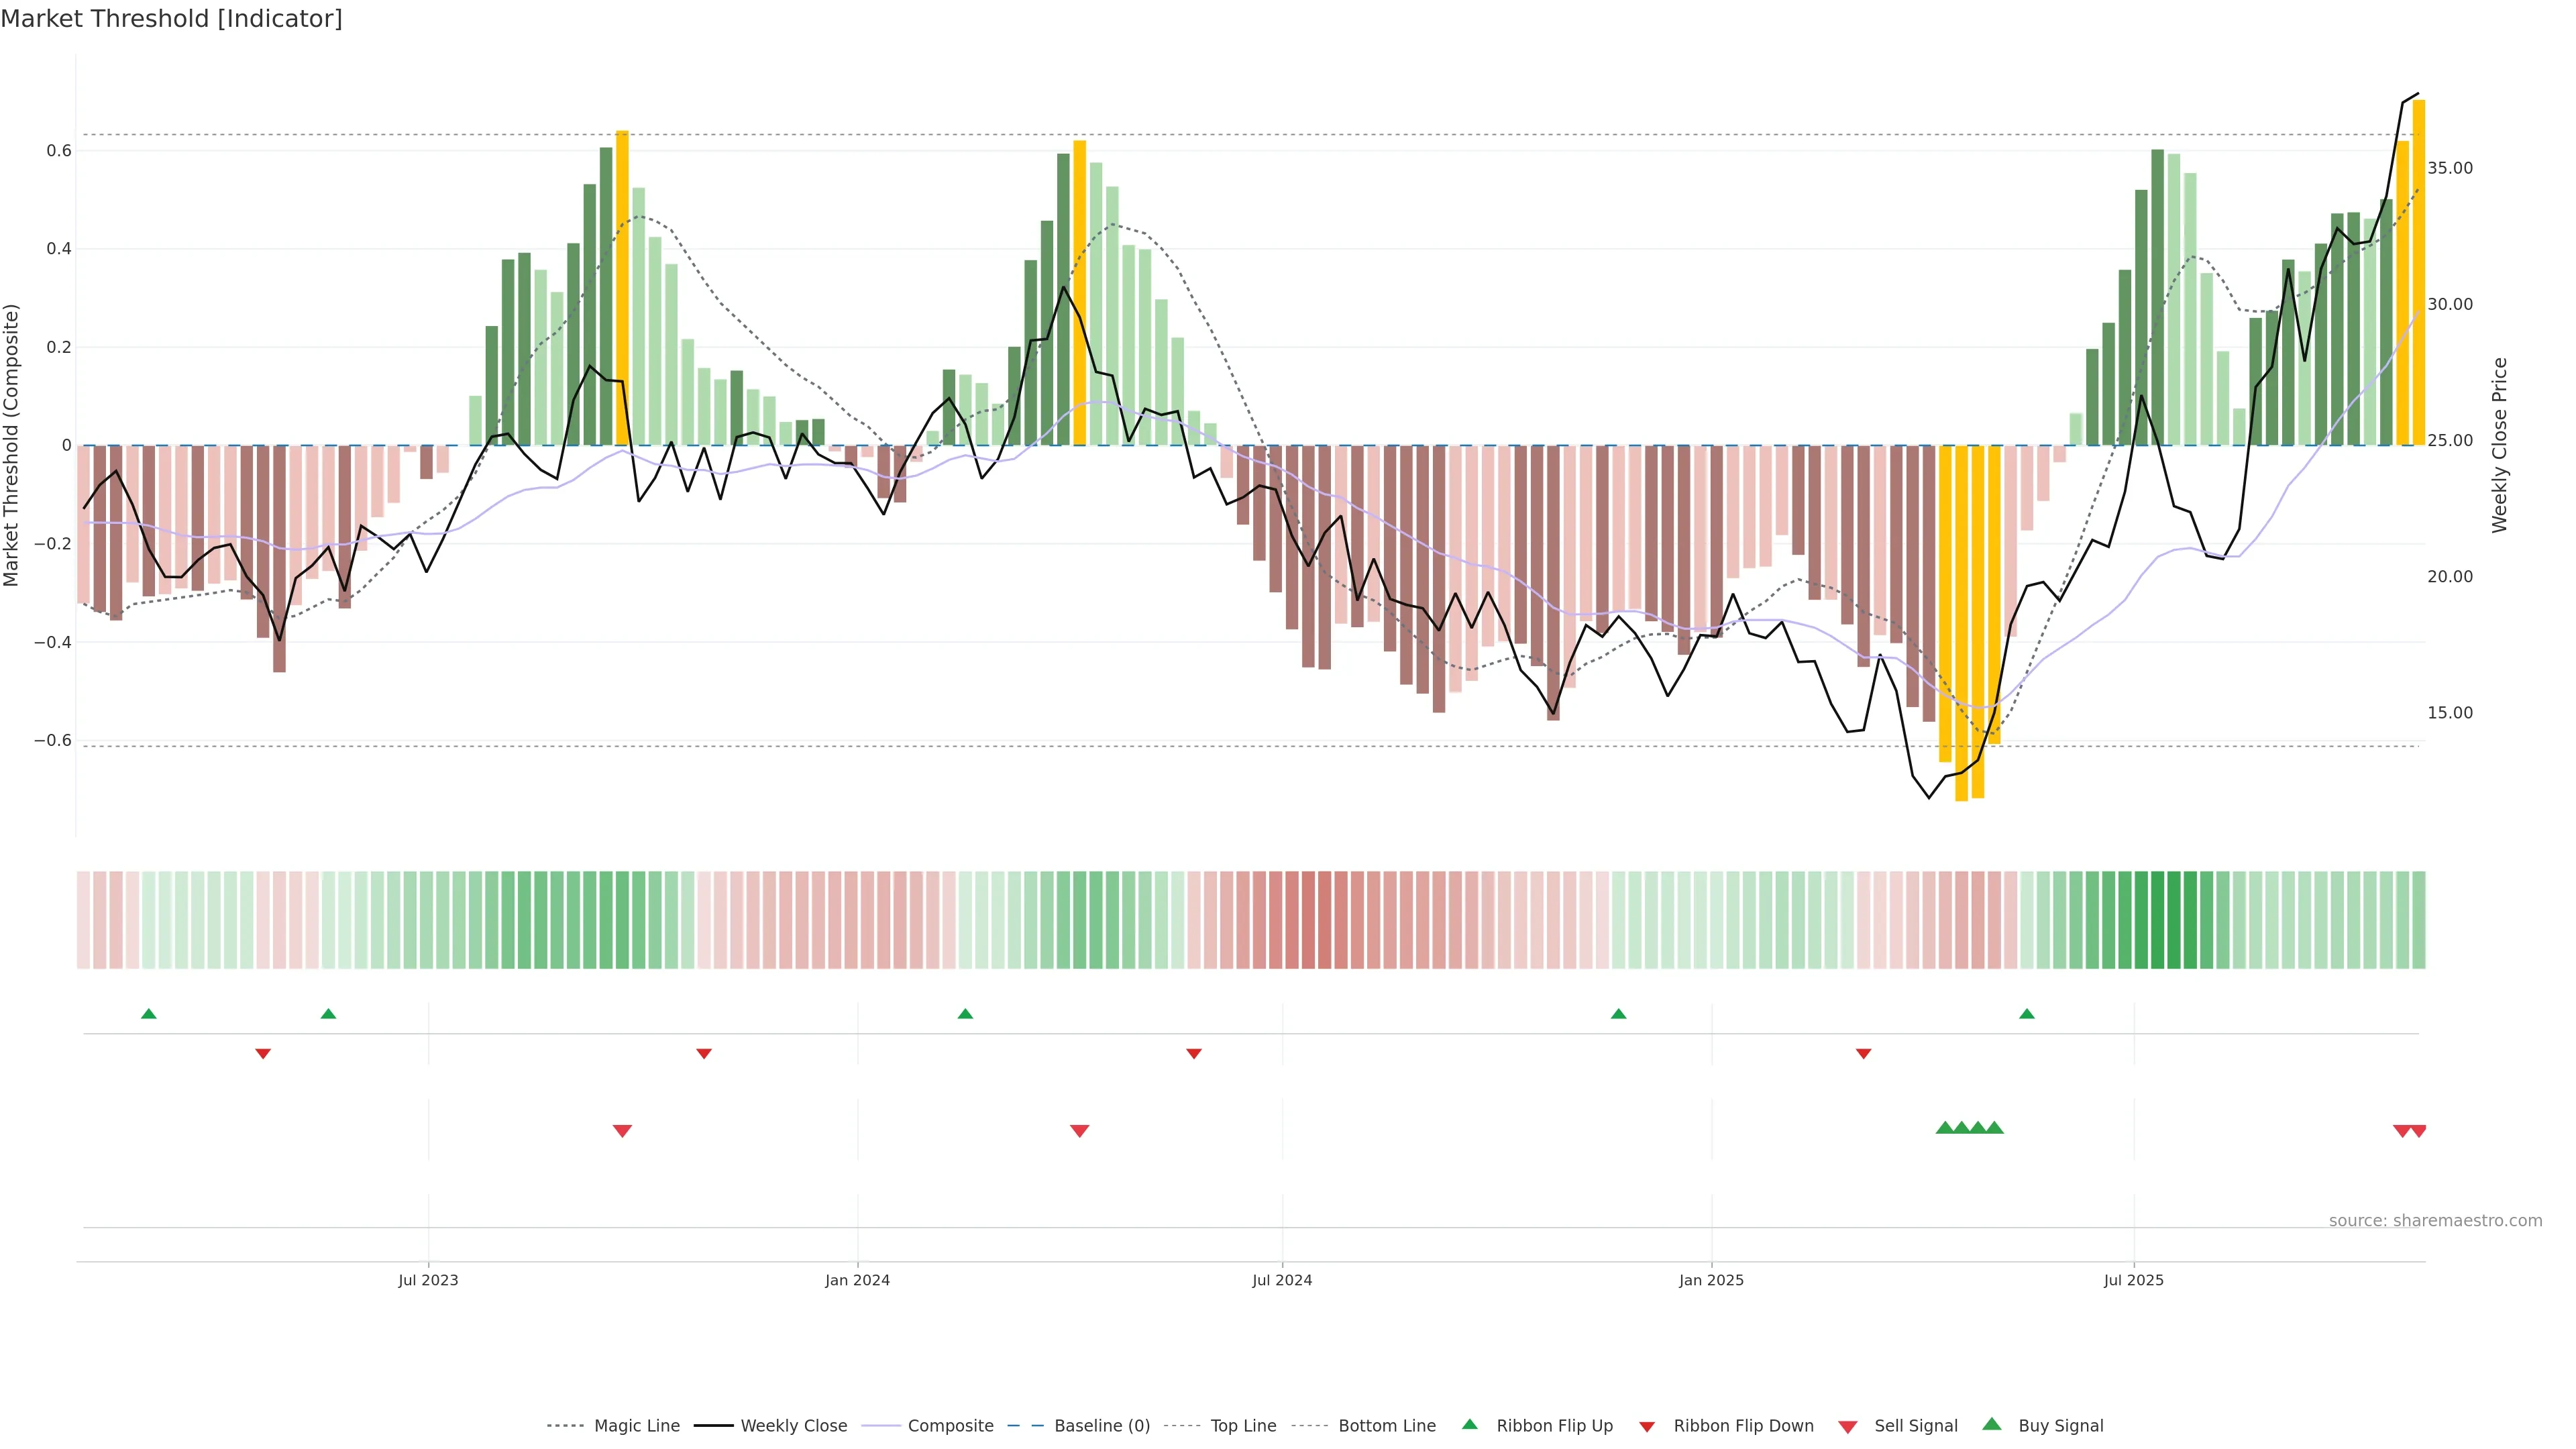Click the Jul 2024 x-axis label

tap(1282, 1280)
